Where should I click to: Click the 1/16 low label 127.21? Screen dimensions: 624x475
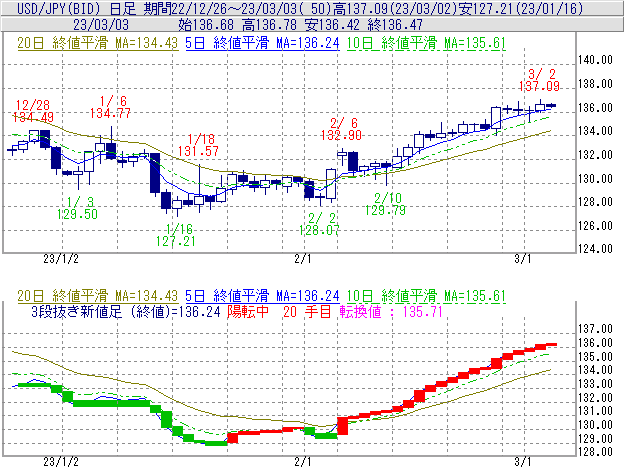[176, 241]
